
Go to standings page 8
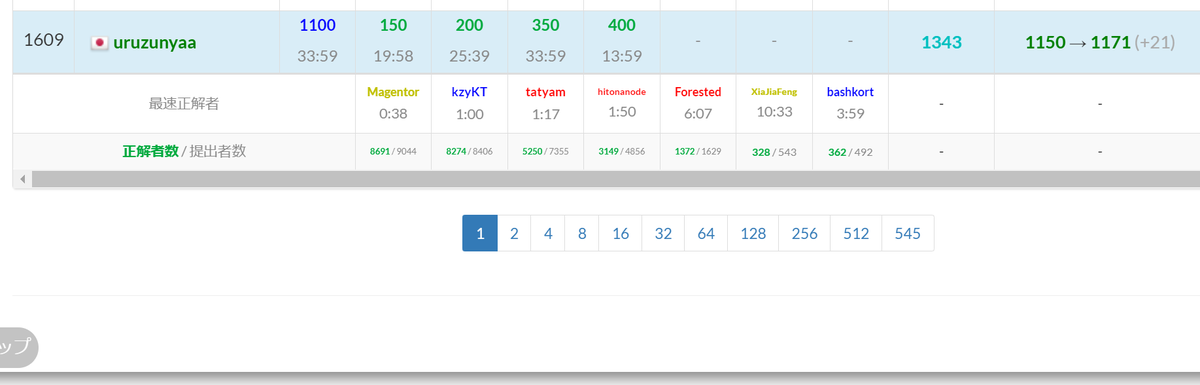click(582, 233)
